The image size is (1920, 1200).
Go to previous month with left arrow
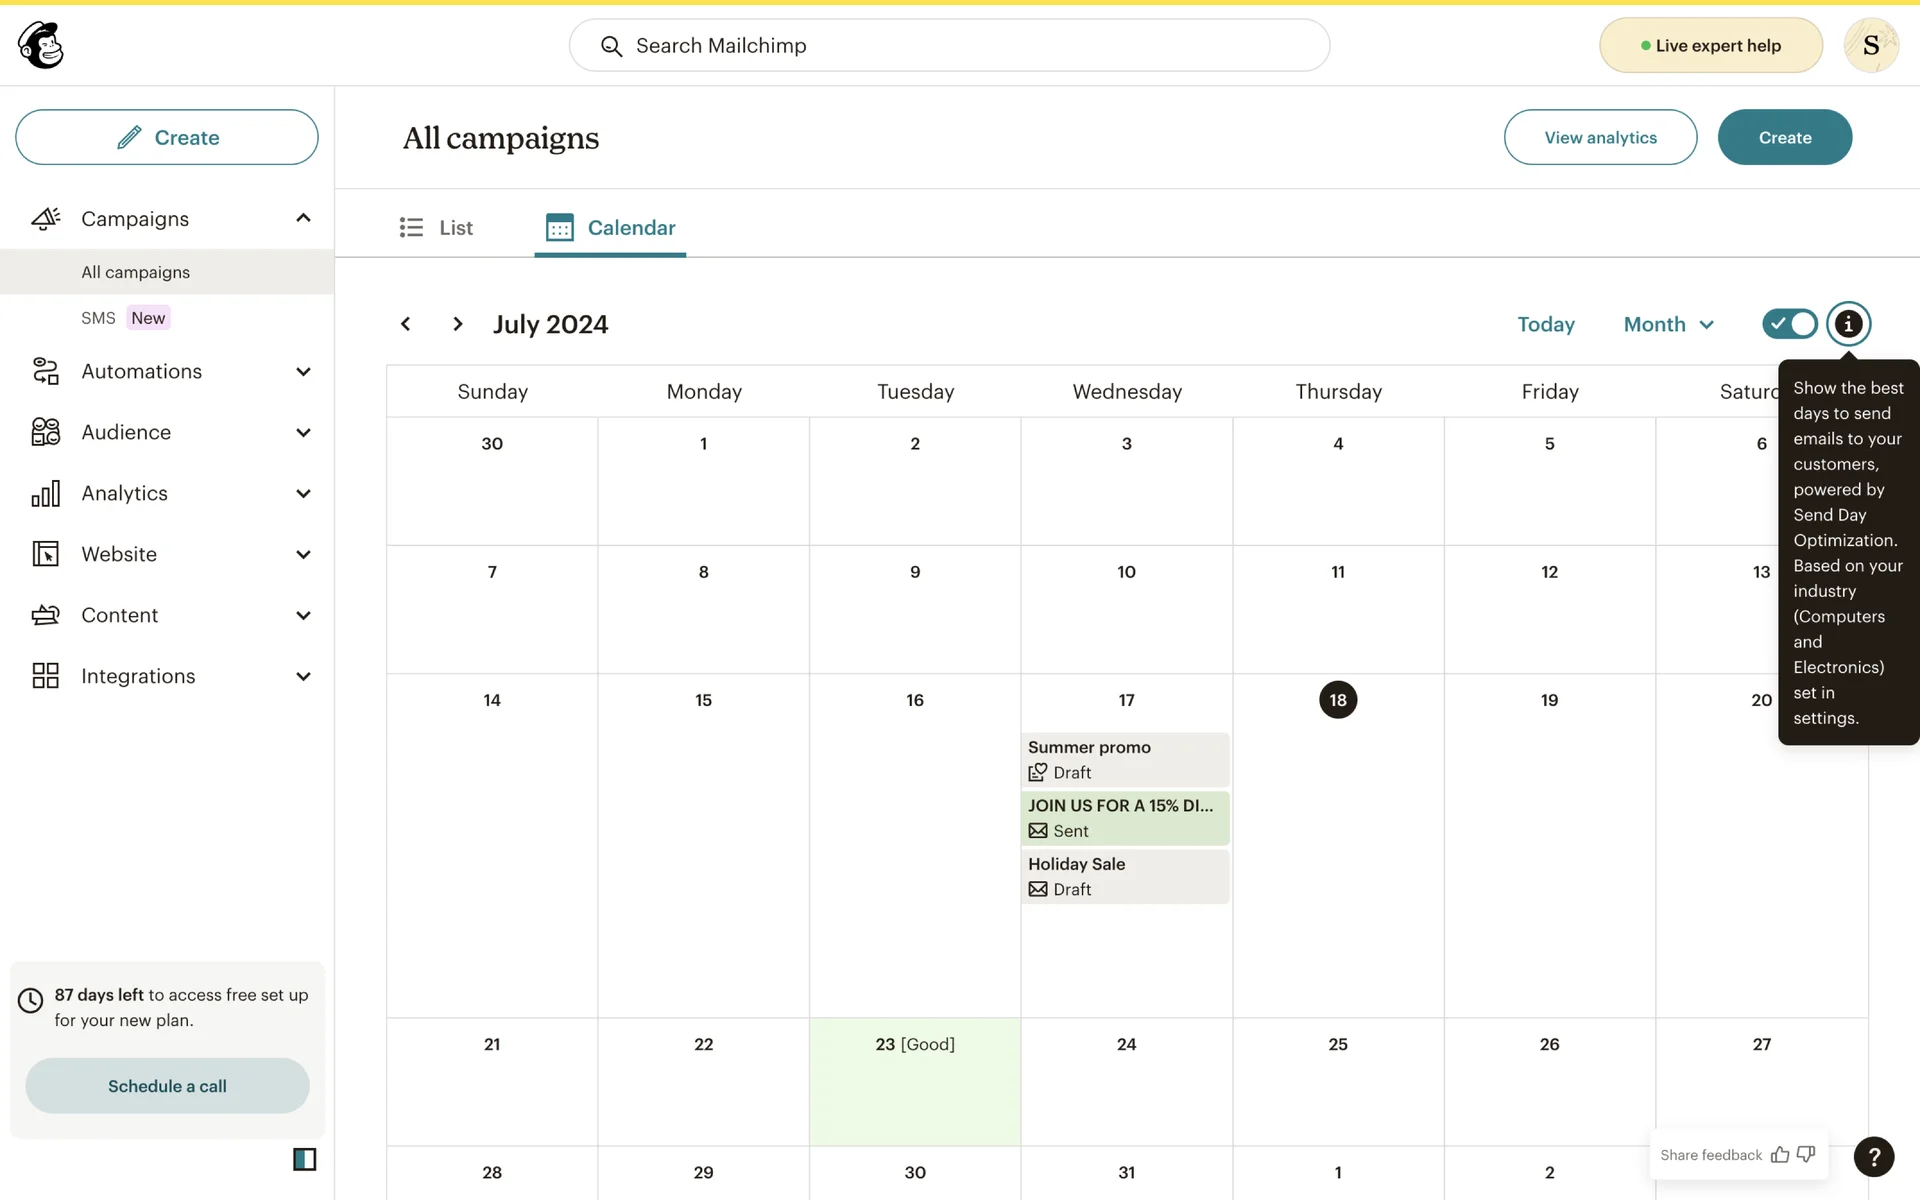pyautogui.click(x=406, y=324)
